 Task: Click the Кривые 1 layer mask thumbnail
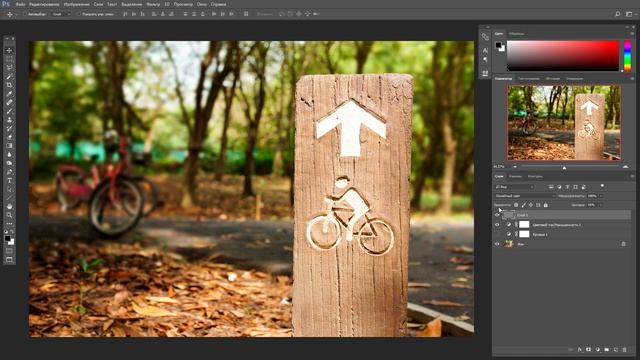click(x=524, y=234)
